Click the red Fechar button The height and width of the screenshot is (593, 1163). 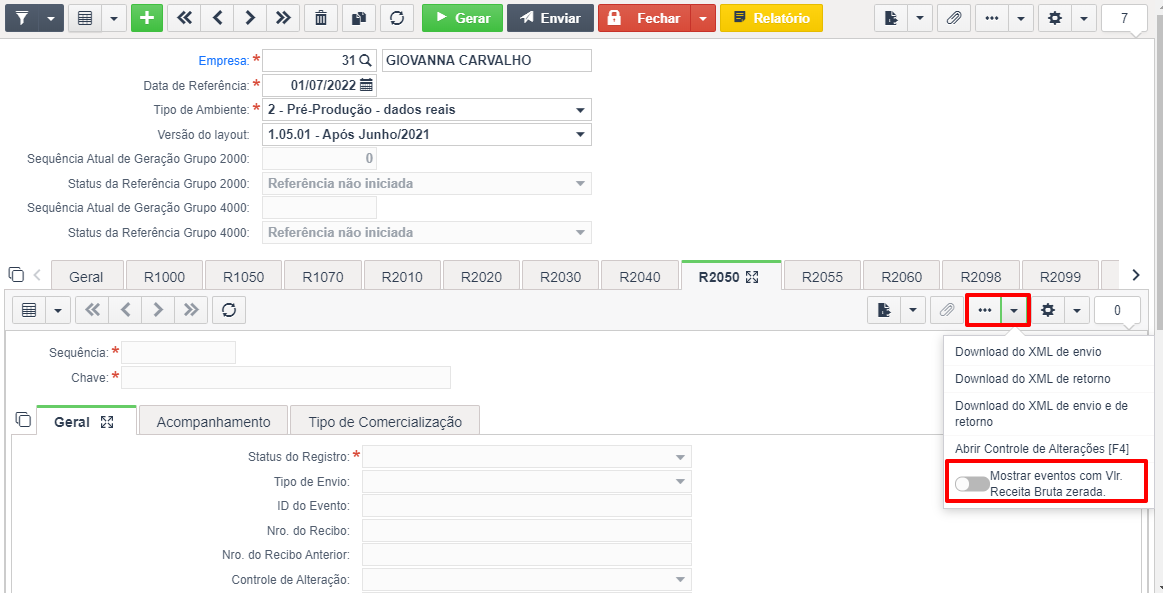(645, 19)
